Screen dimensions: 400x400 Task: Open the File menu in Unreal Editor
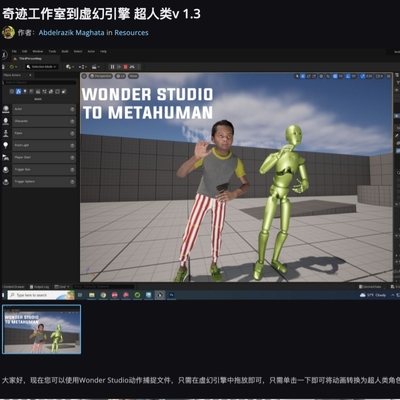14,51
